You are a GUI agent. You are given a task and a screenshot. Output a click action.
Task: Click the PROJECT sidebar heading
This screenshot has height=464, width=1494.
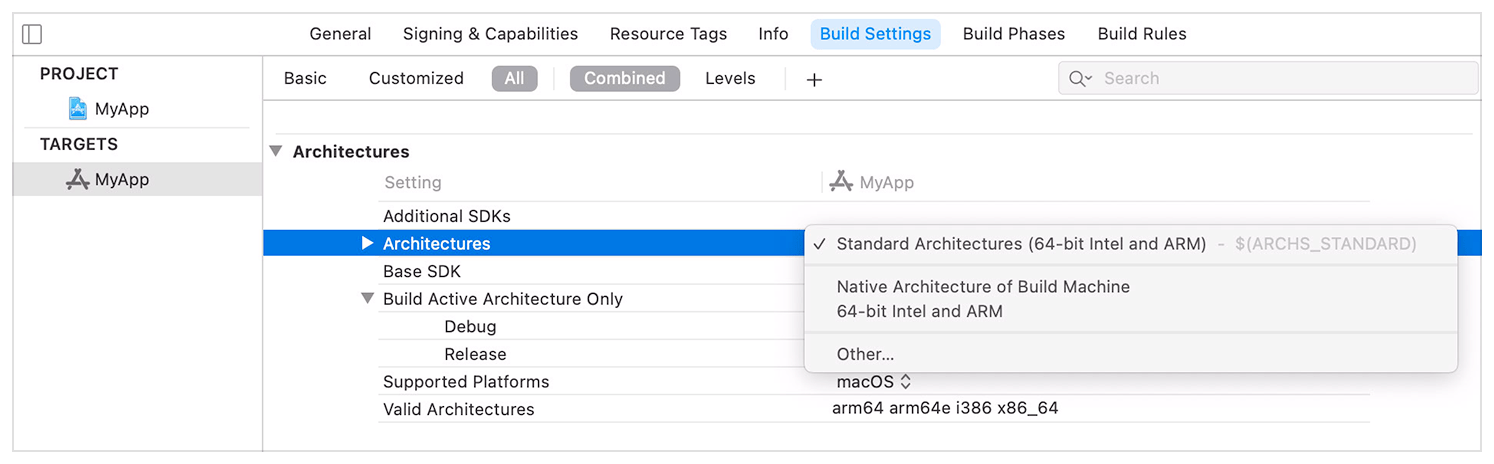point(79,74)
